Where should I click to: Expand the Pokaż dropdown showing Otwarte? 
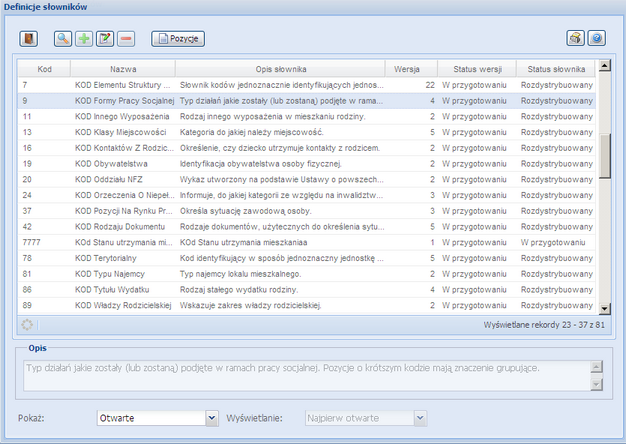211,418
